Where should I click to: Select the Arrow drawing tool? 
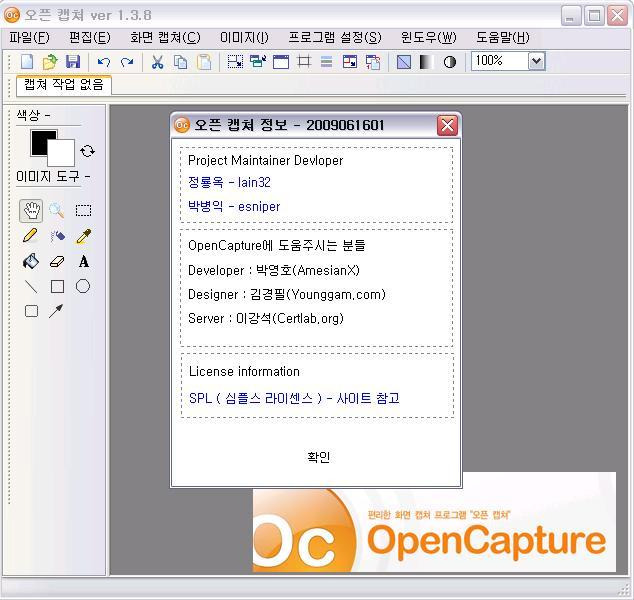56,311
